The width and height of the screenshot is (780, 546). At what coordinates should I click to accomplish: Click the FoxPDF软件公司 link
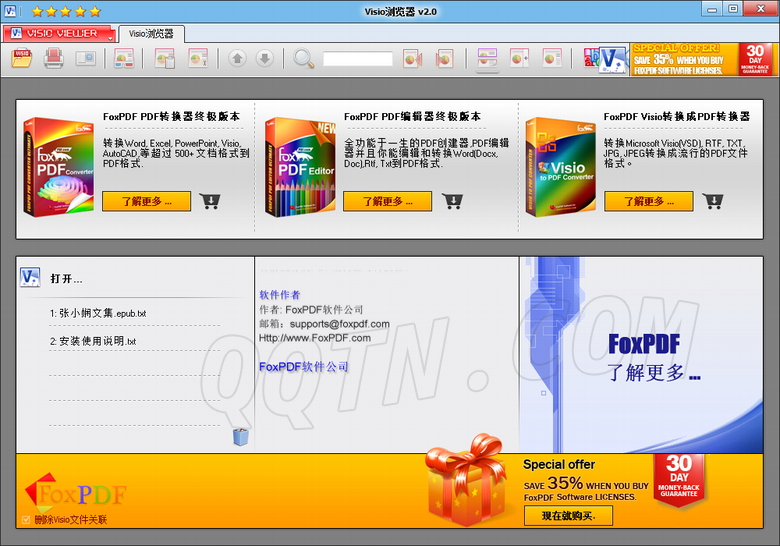pos(303,367)
